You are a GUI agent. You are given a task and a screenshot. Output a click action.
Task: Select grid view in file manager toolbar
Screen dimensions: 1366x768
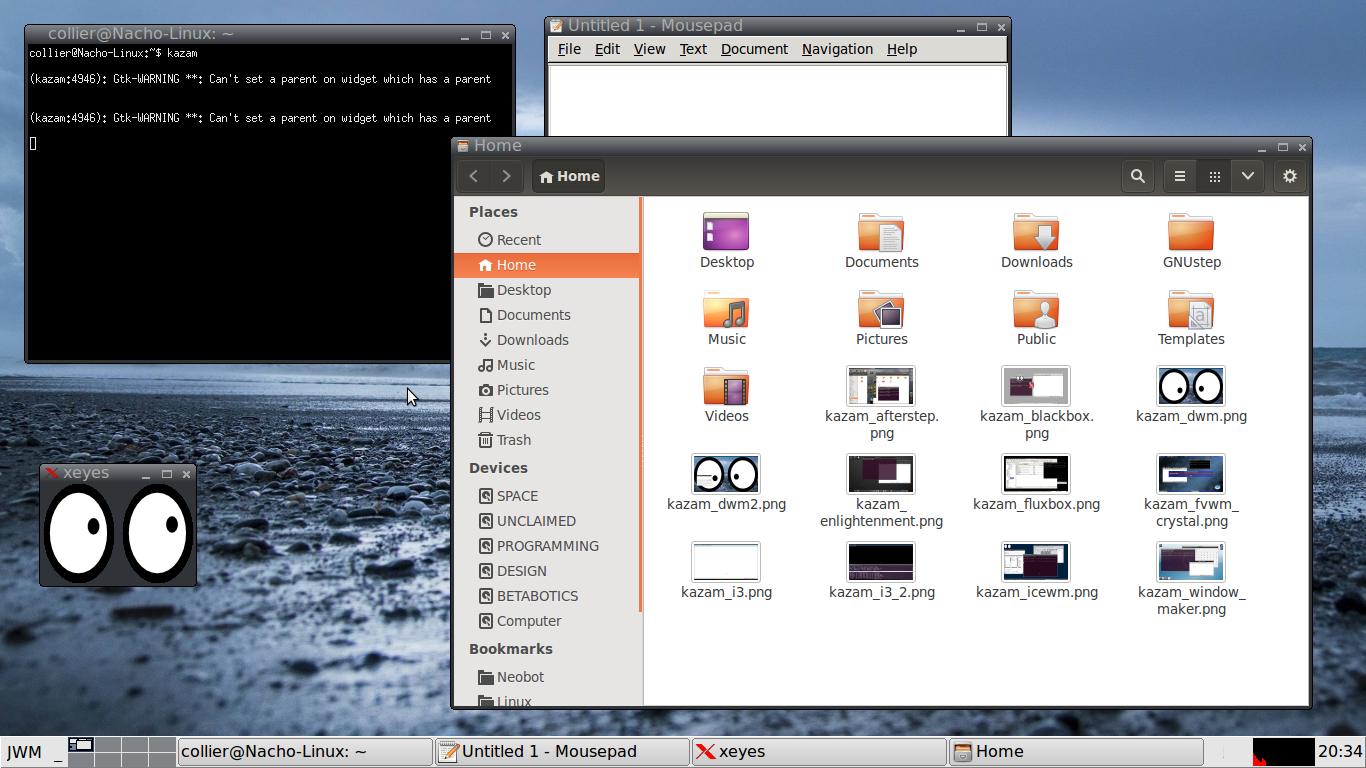point(1213,176)
